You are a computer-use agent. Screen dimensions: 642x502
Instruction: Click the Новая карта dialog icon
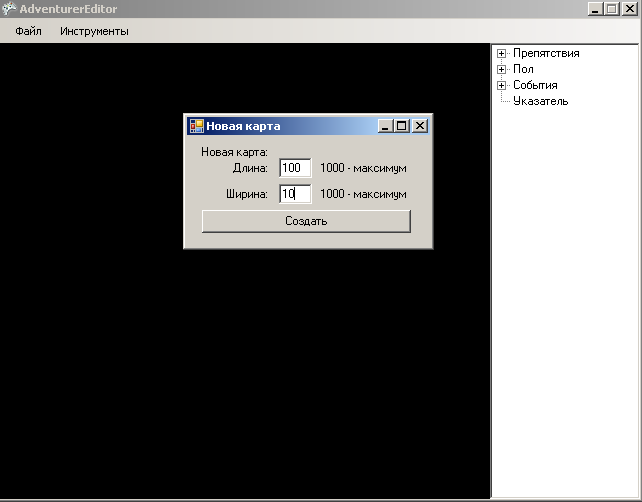coord(197,126)
